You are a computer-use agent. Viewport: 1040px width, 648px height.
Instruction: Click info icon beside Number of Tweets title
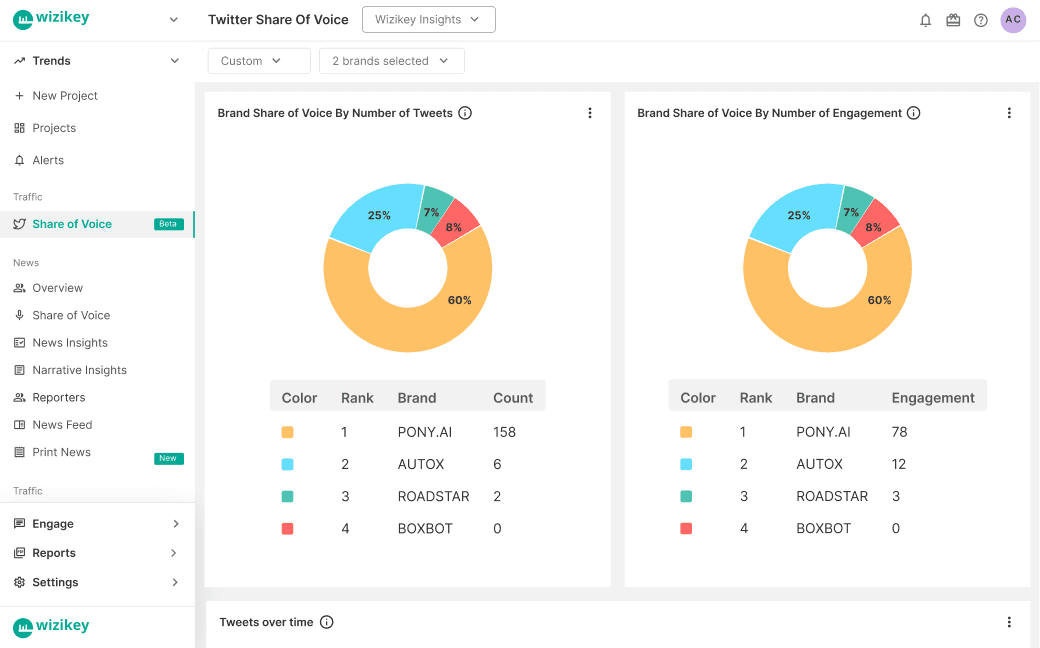pyautogui.click(x=465, y=113)
